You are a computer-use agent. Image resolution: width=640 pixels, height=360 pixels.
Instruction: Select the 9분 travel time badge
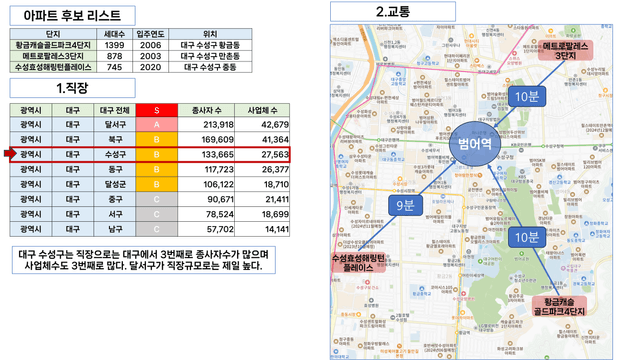pyautogui.click(x=405, y=205)
